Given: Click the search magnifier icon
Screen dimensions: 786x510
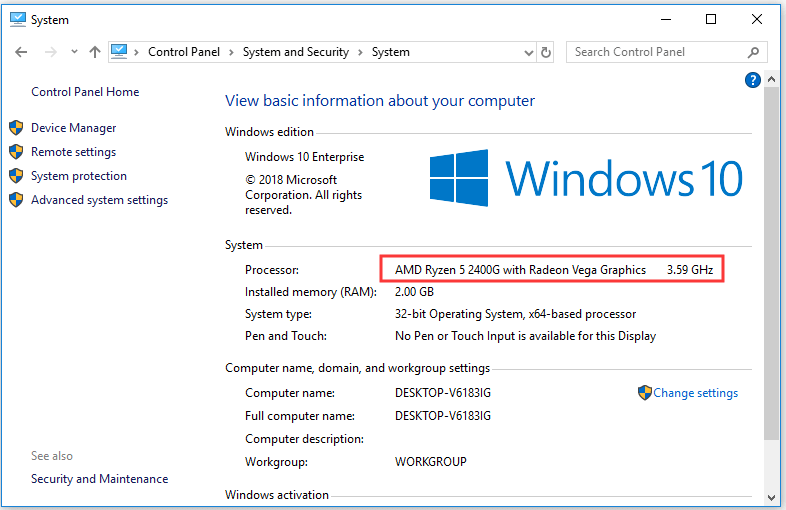Looking at the screenshot, I should point(753,52).
